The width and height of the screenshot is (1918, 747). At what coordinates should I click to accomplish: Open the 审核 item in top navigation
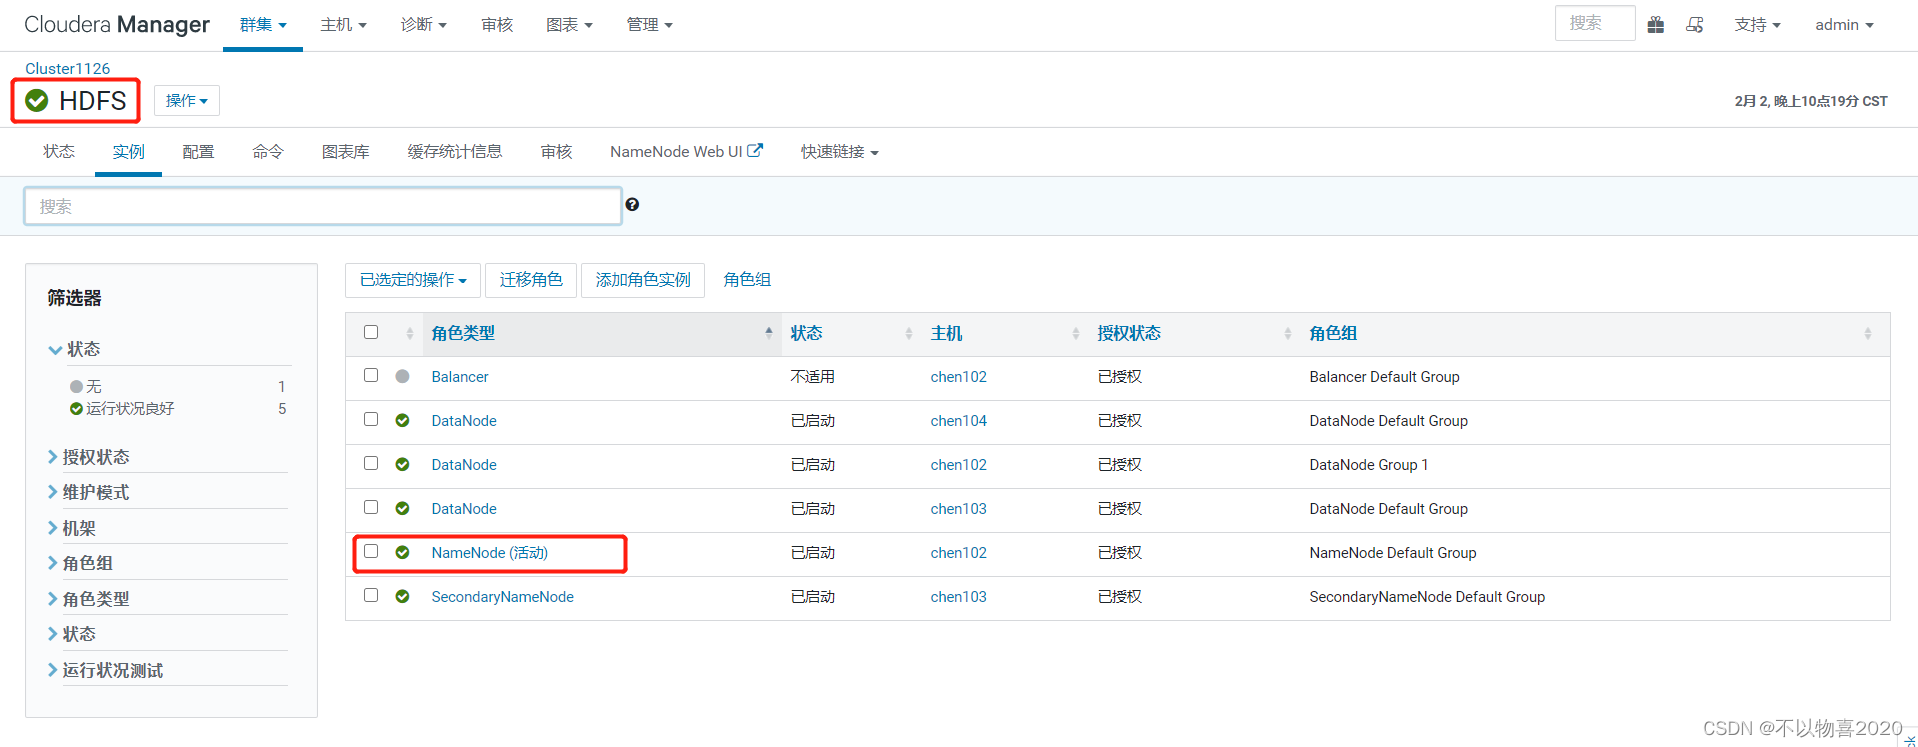497,25
